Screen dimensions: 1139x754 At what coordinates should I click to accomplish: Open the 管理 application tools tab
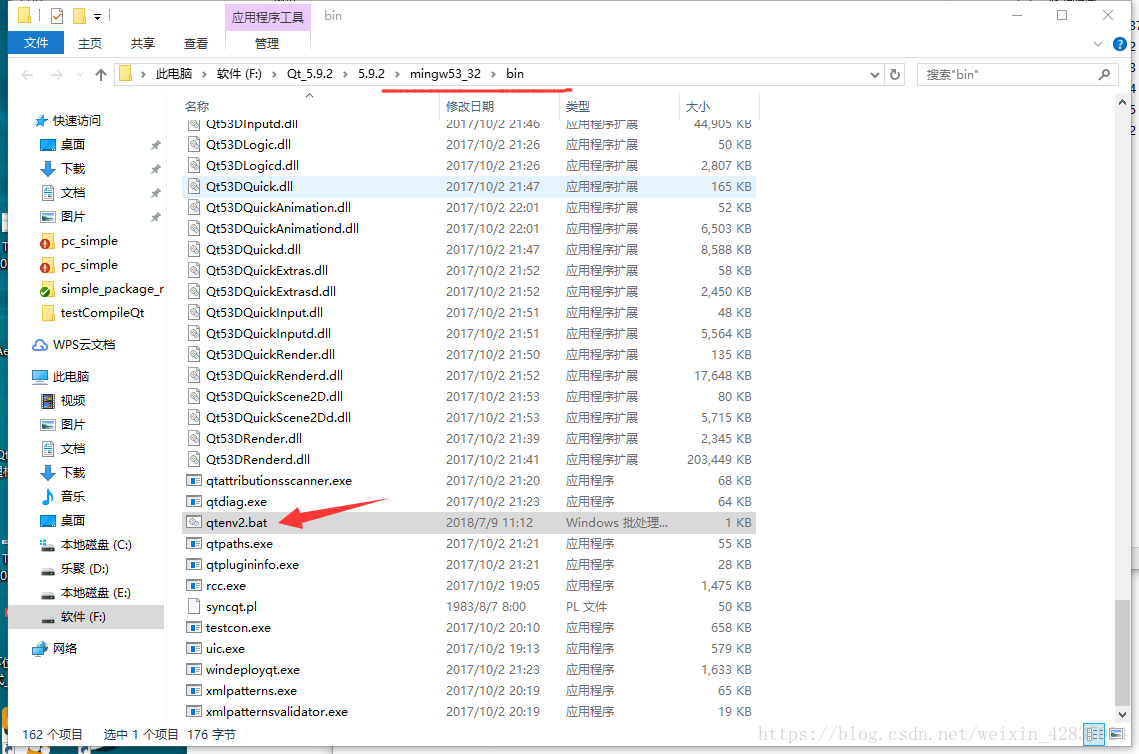[267, 44]
